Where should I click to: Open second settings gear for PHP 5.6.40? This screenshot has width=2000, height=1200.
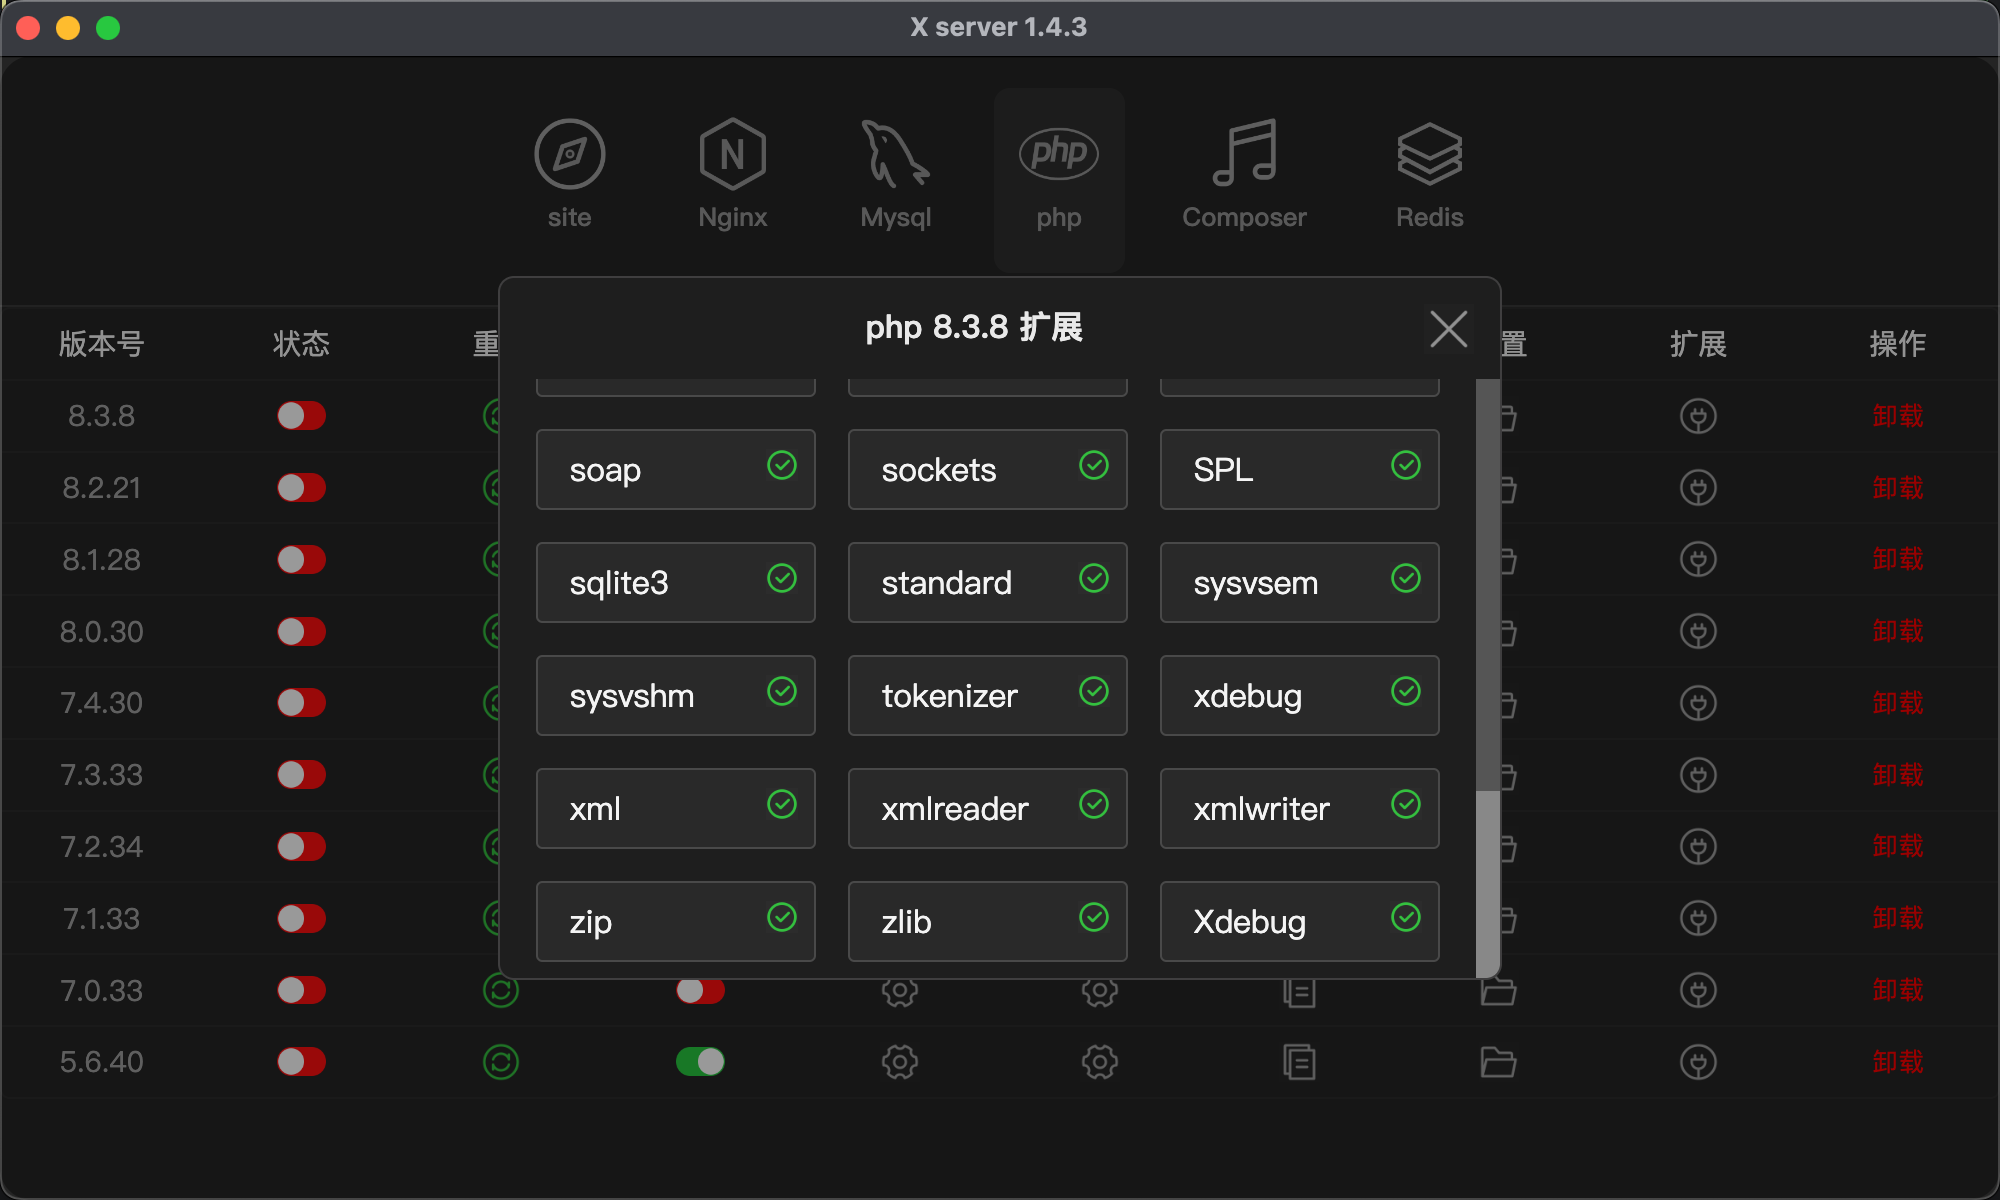tap(1099, 1062)
